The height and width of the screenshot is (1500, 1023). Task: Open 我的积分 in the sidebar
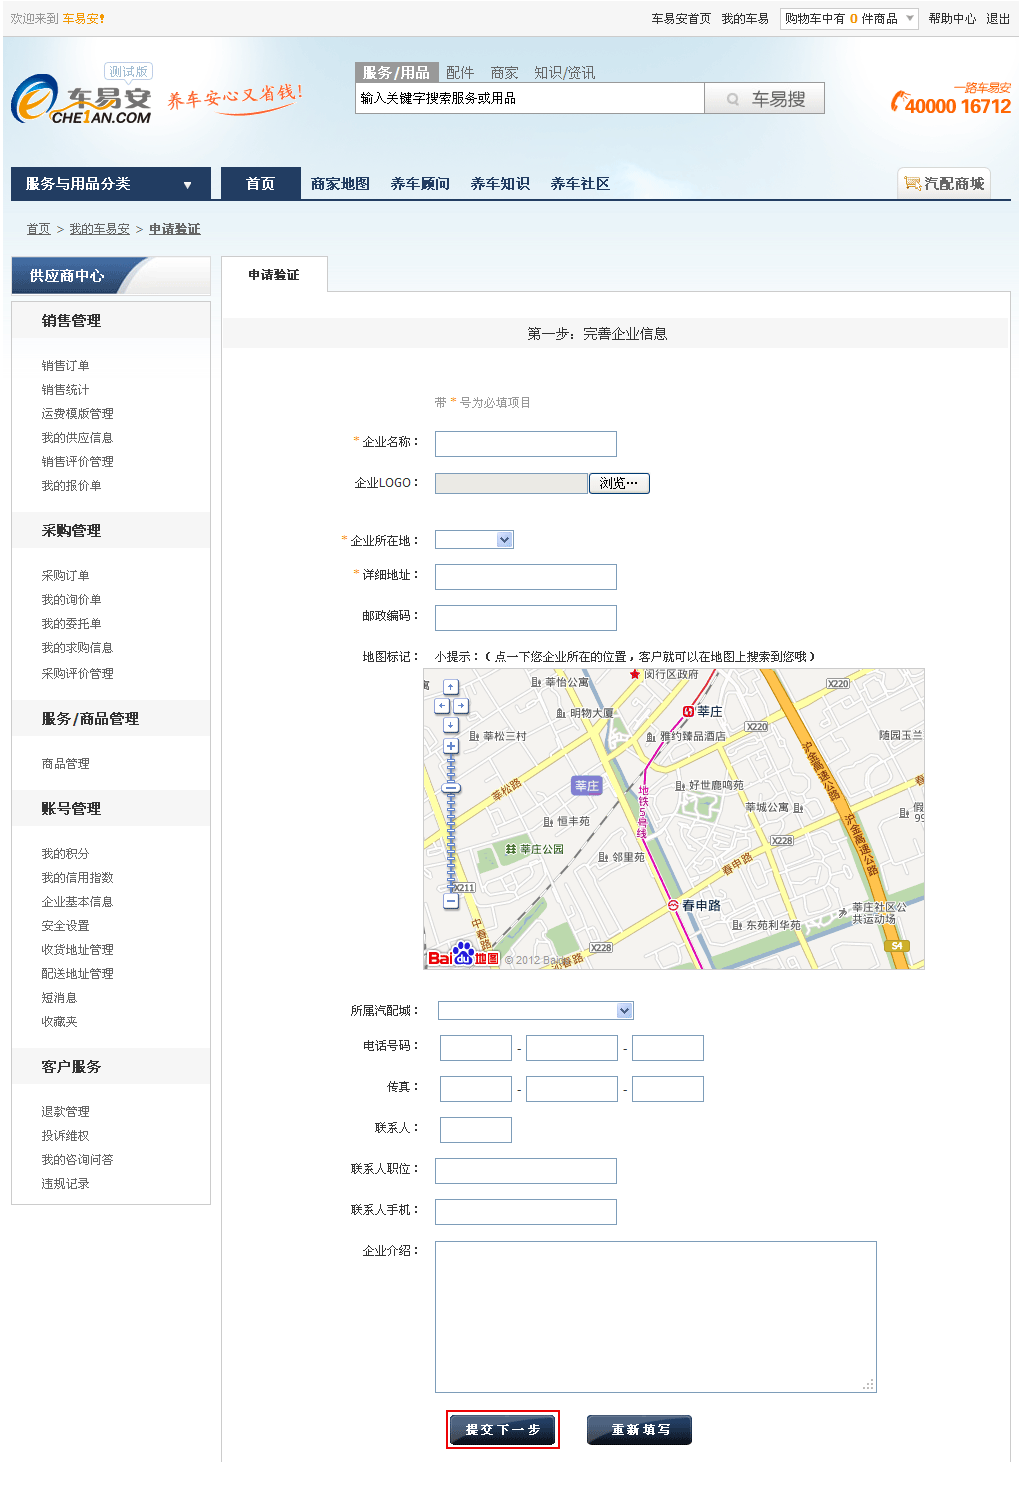[65, 854]
